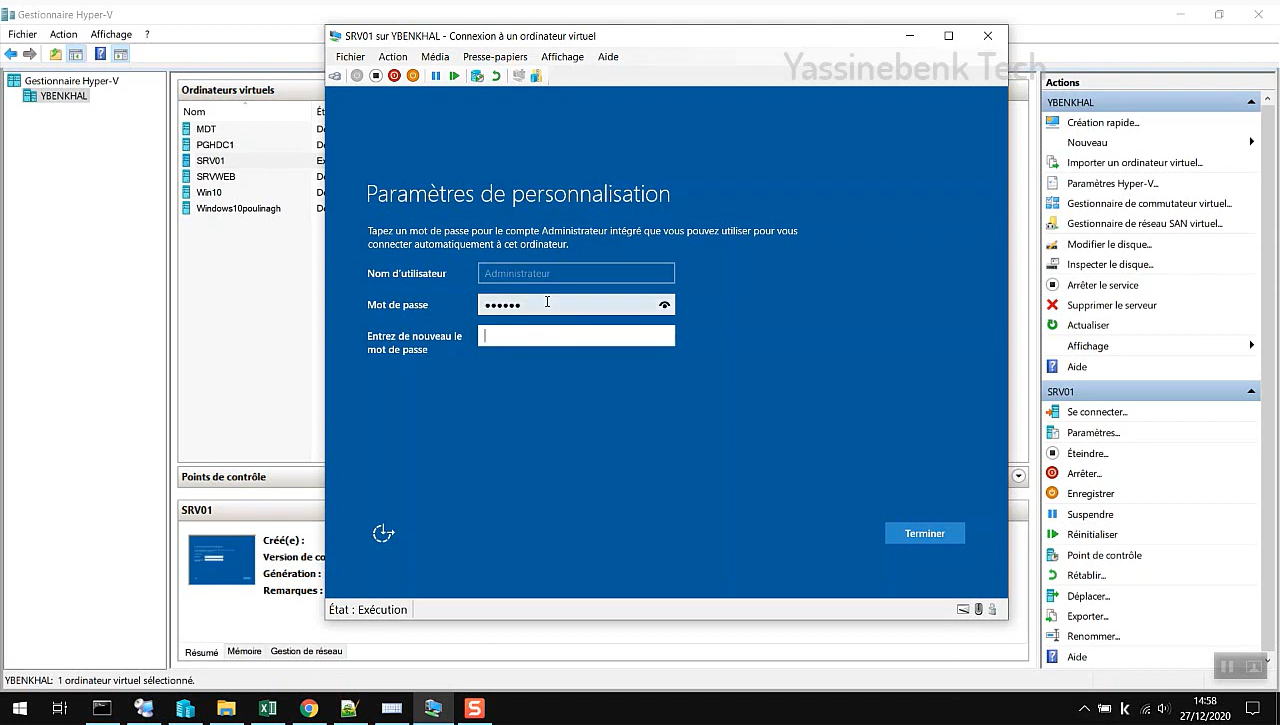Click the SRV01 preview thumbnail

[222, 559]
